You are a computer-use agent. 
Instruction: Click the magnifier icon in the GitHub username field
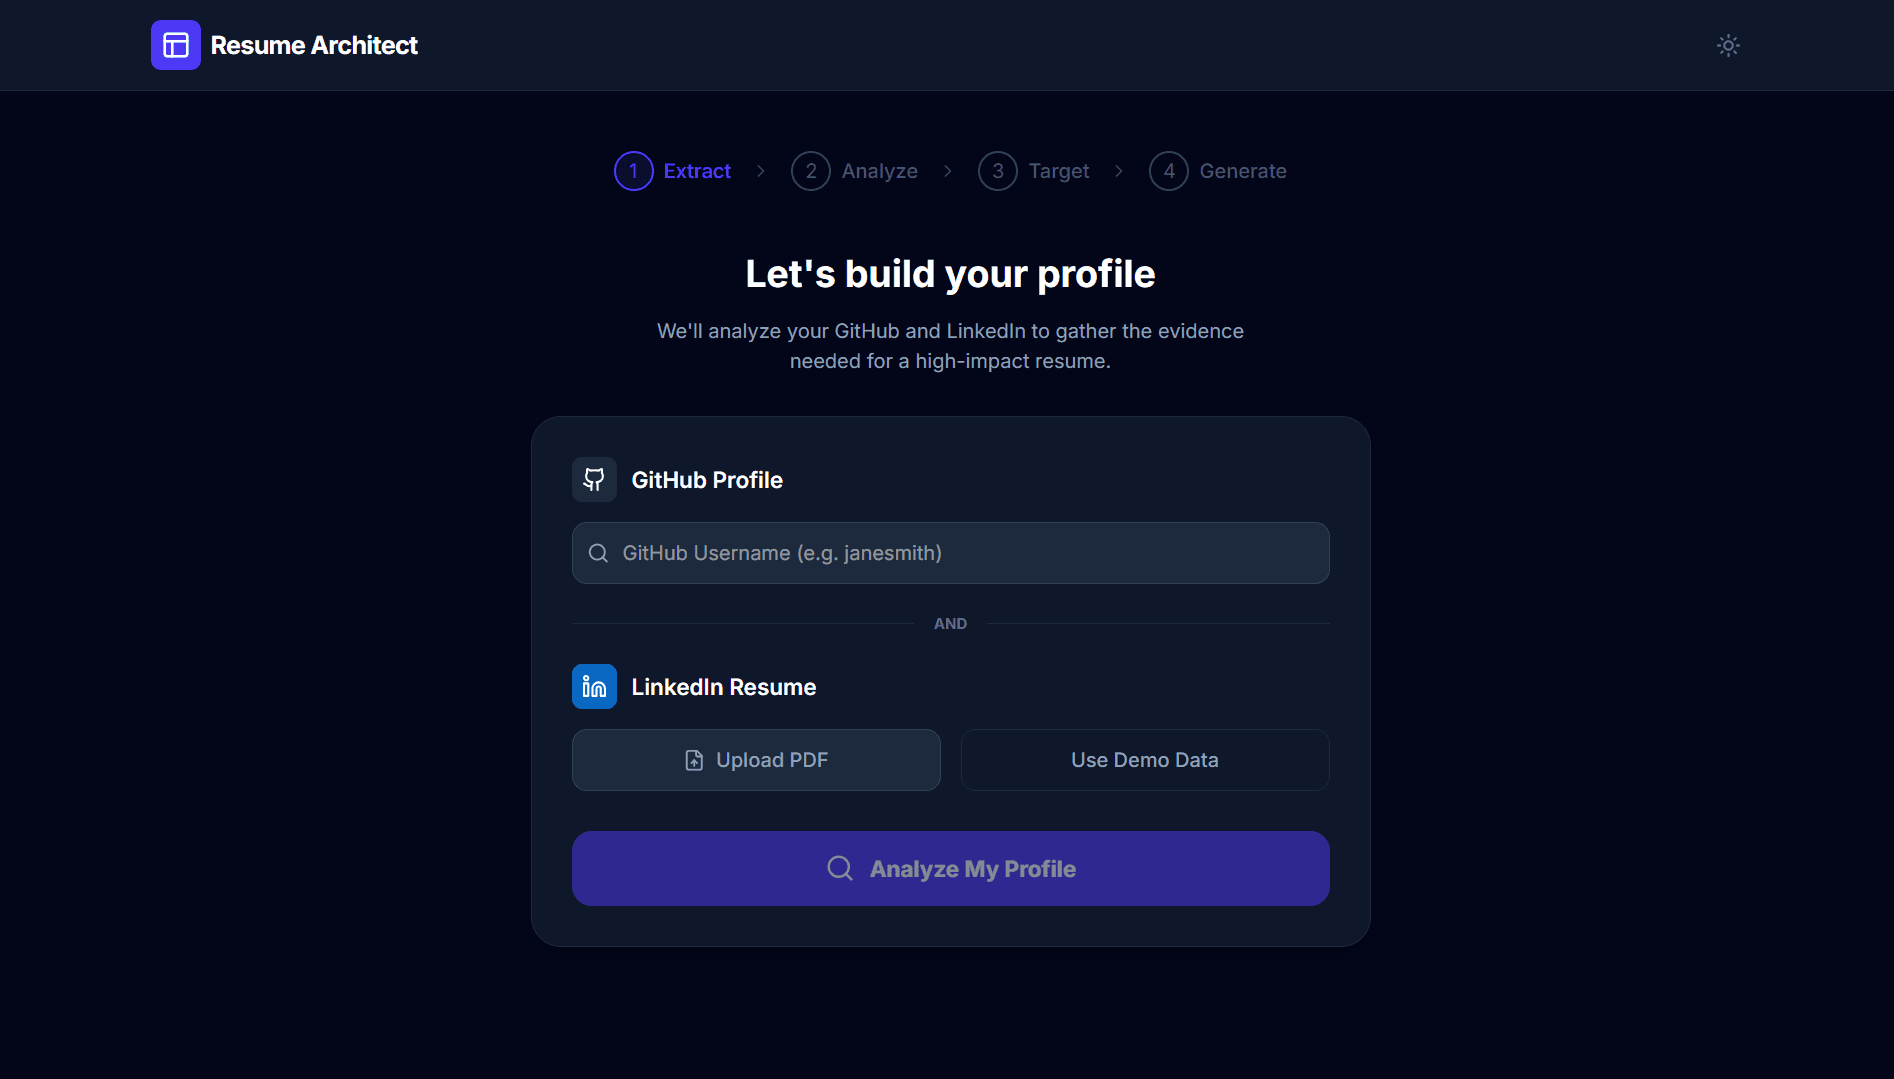click(x=598, y=552)
